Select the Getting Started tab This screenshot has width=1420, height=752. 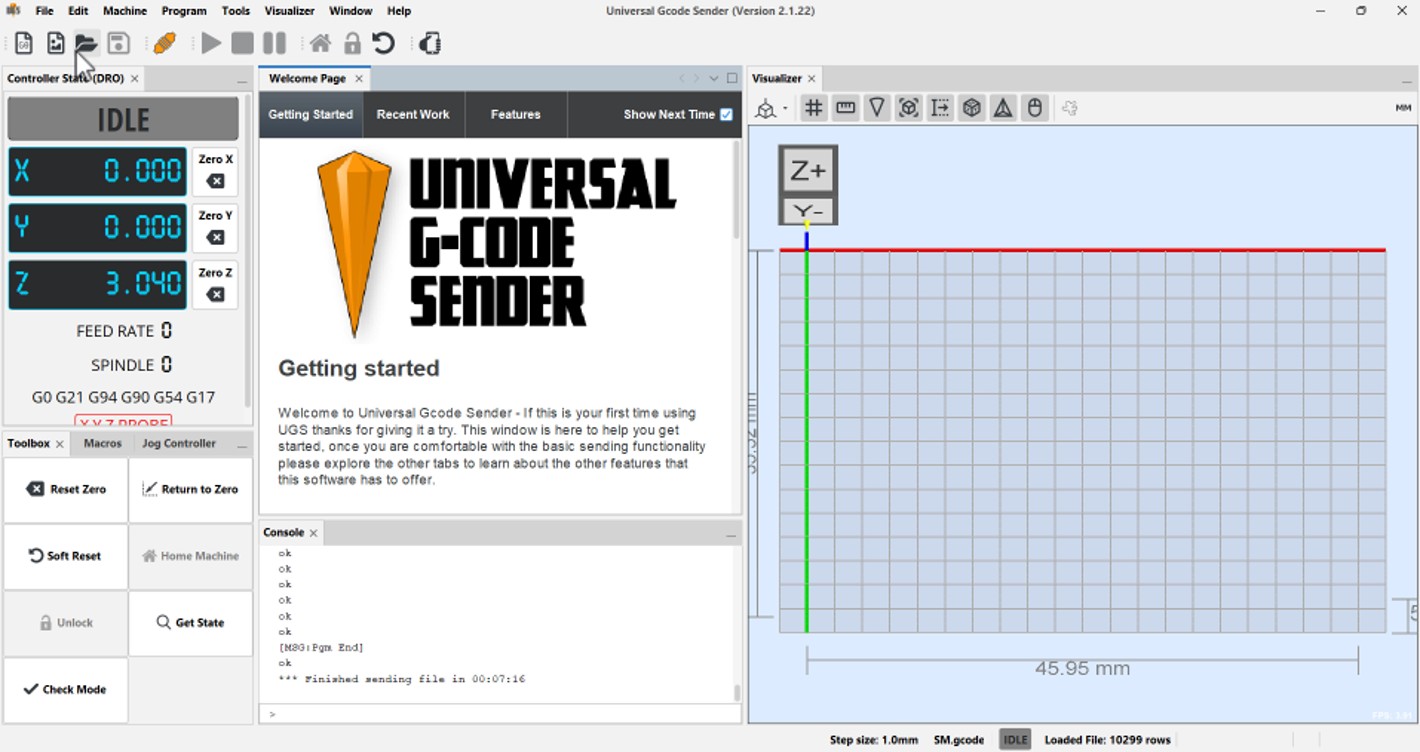(311, 114)
